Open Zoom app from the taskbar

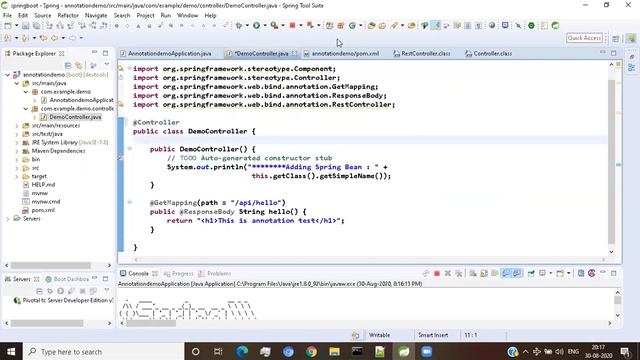tap(427, 351)
